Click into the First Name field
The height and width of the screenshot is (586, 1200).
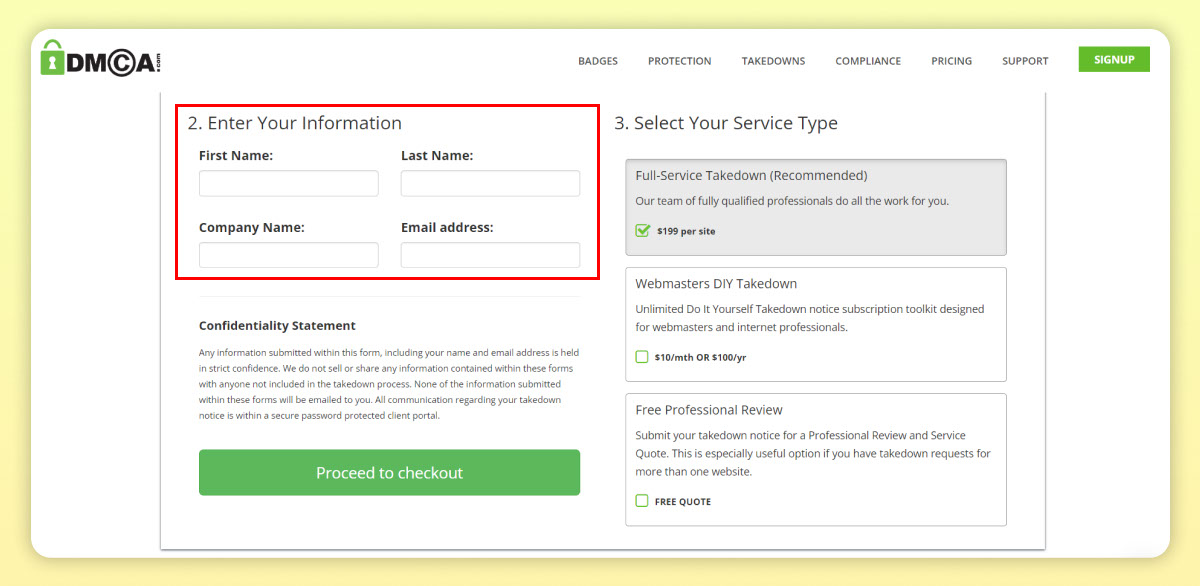(x=288, y=183)
